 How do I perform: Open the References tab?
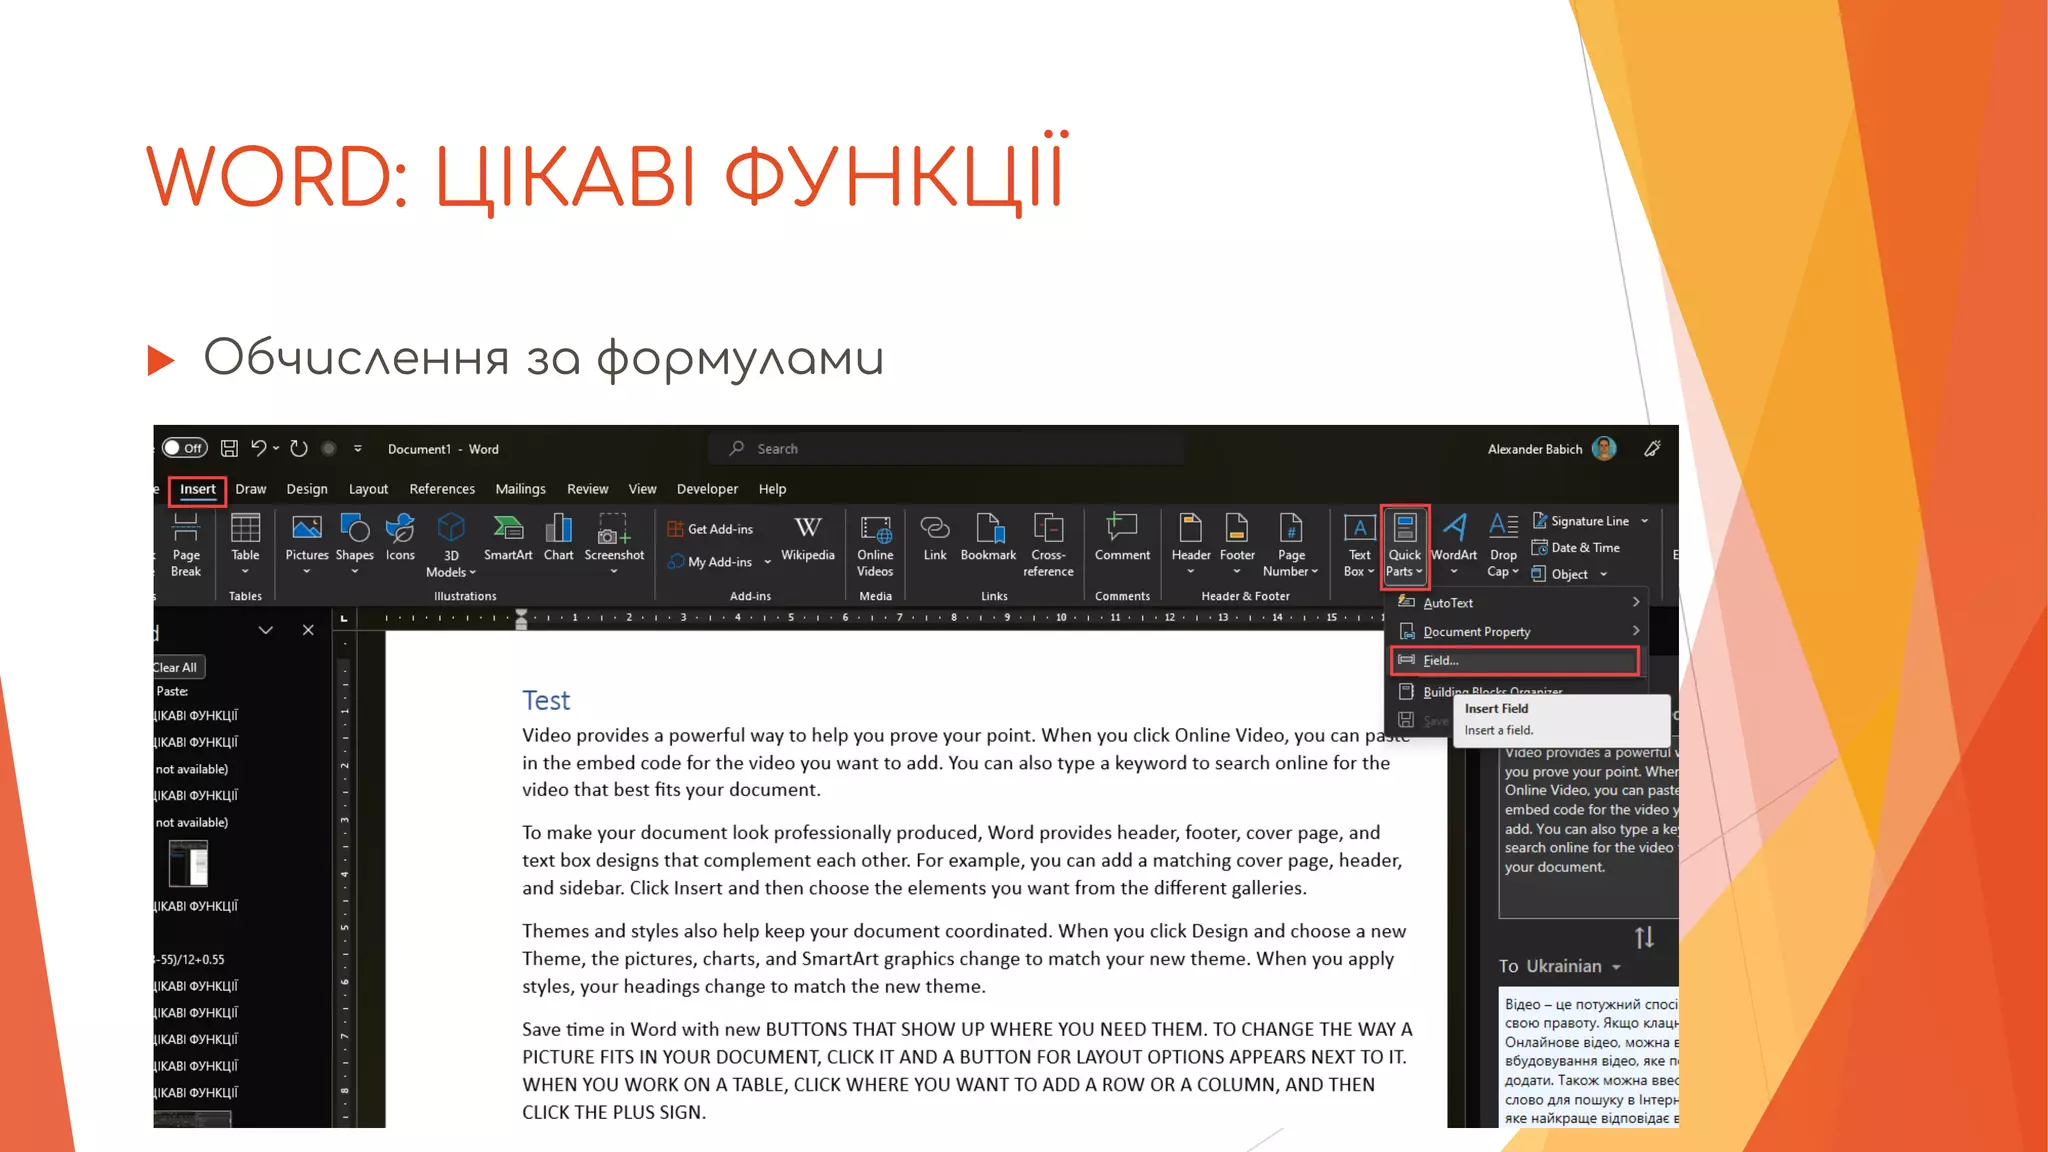441,489
